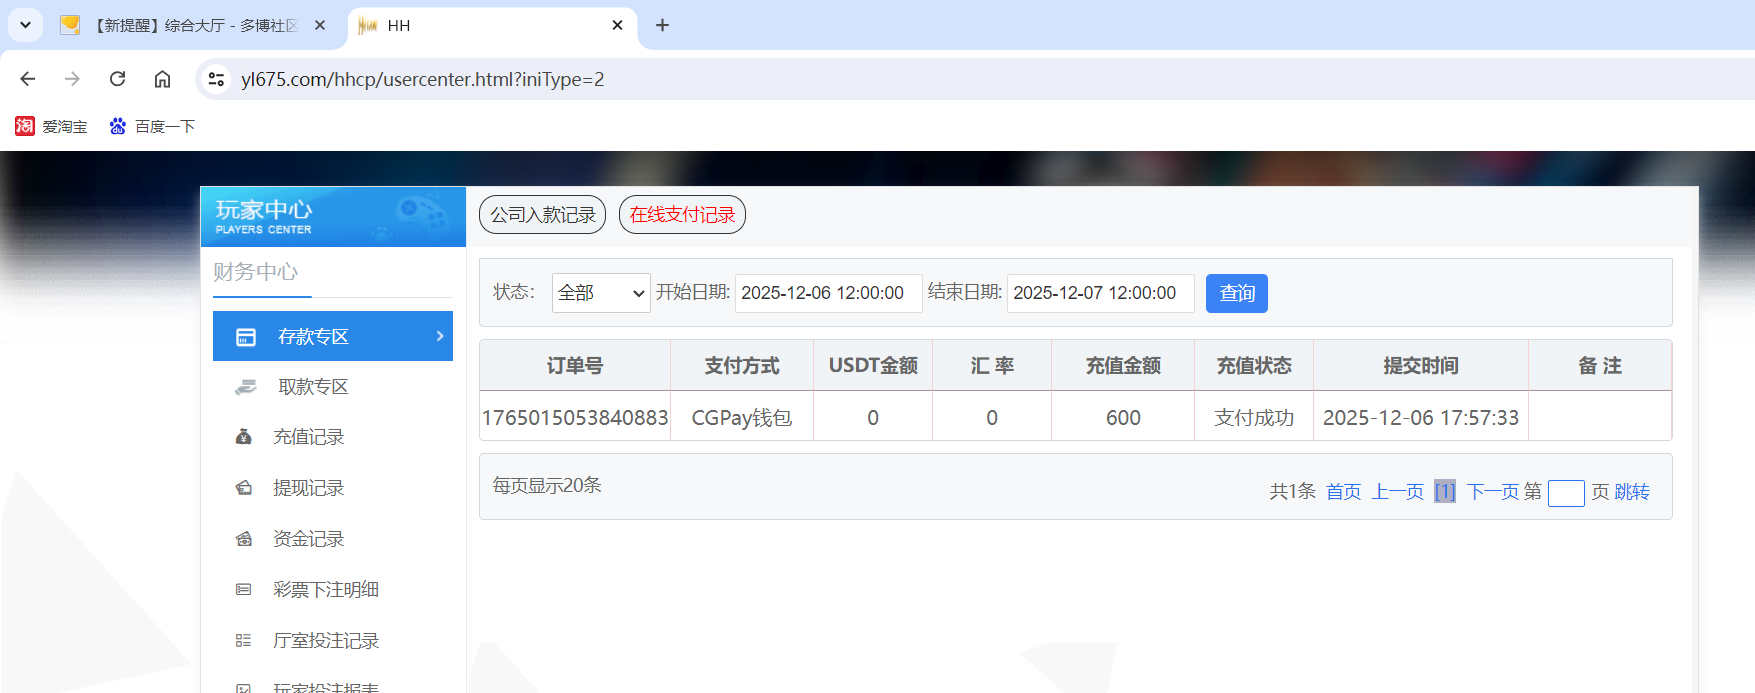Open the tab search dropdown arrow

(x=25, y=25)
